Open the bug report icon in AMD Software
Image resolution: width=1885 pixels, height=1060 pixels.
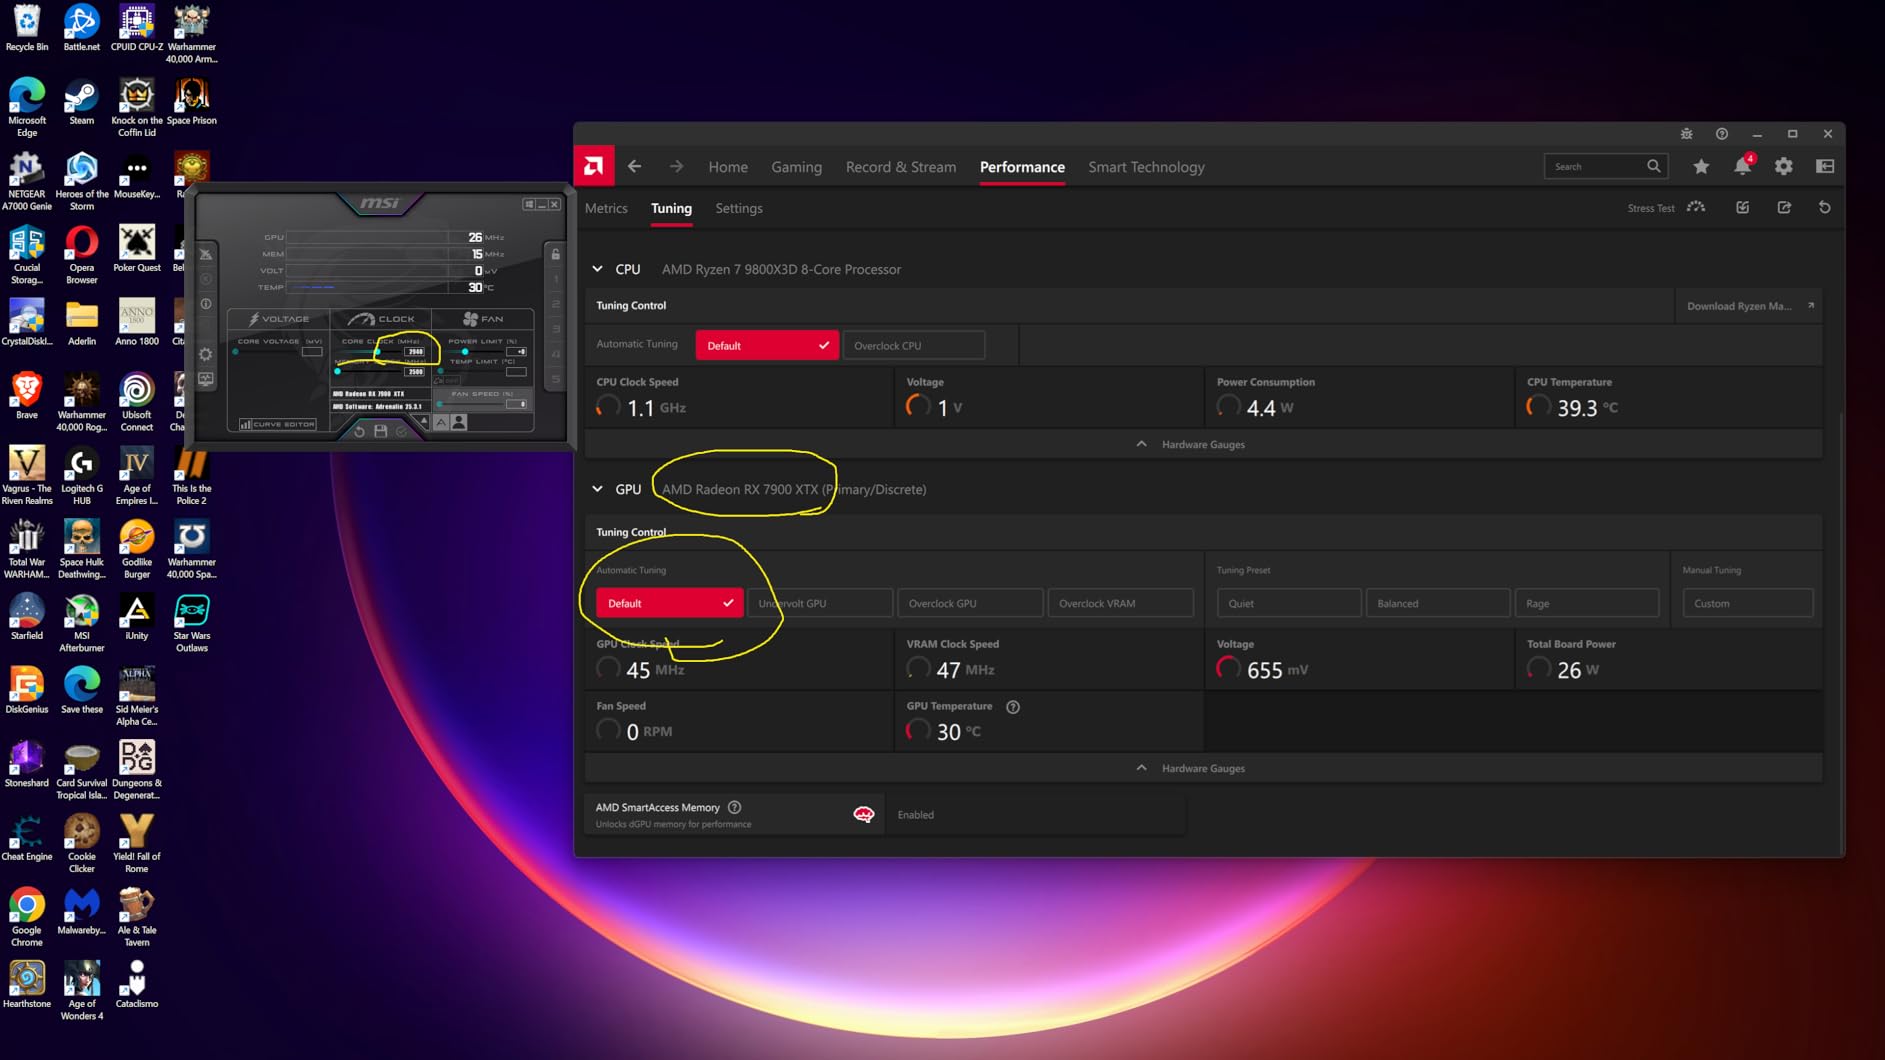[x=1686, y=134]
